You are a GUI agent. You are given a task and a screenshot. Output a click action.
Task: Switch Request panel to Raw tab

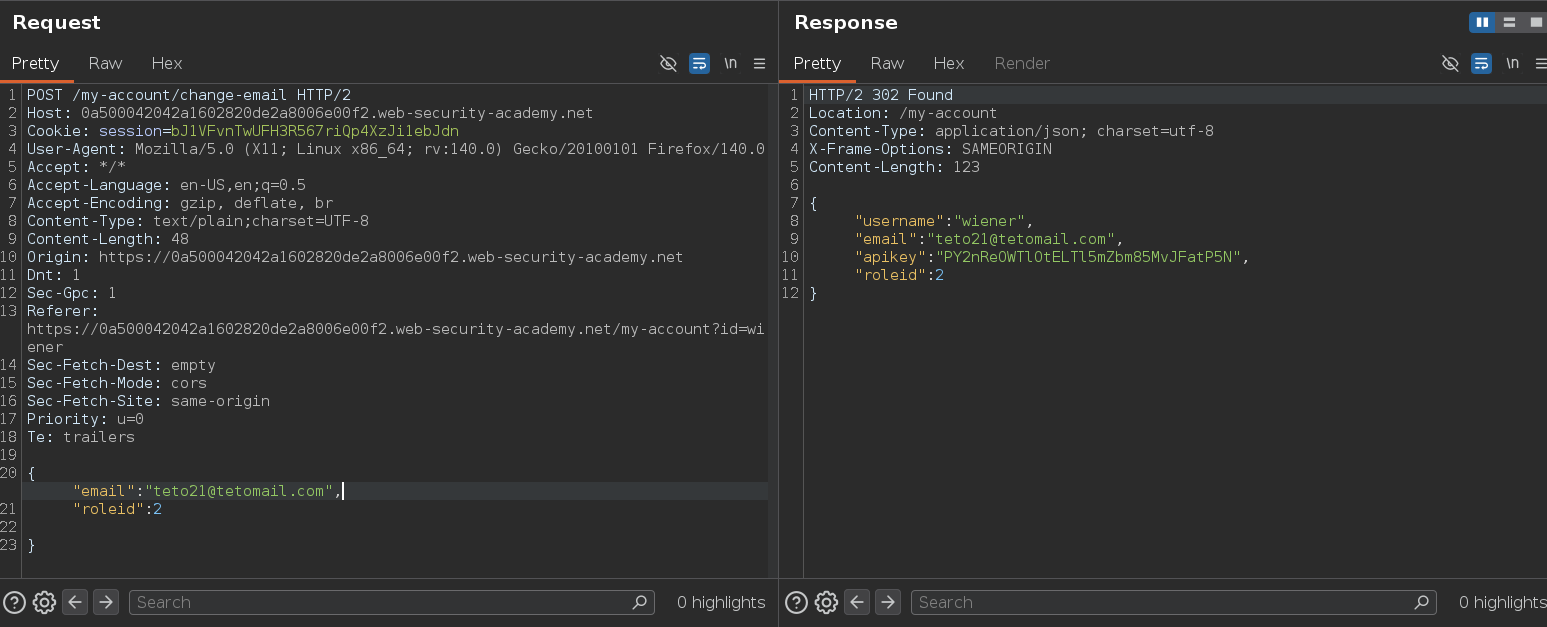tap(105, 63)
